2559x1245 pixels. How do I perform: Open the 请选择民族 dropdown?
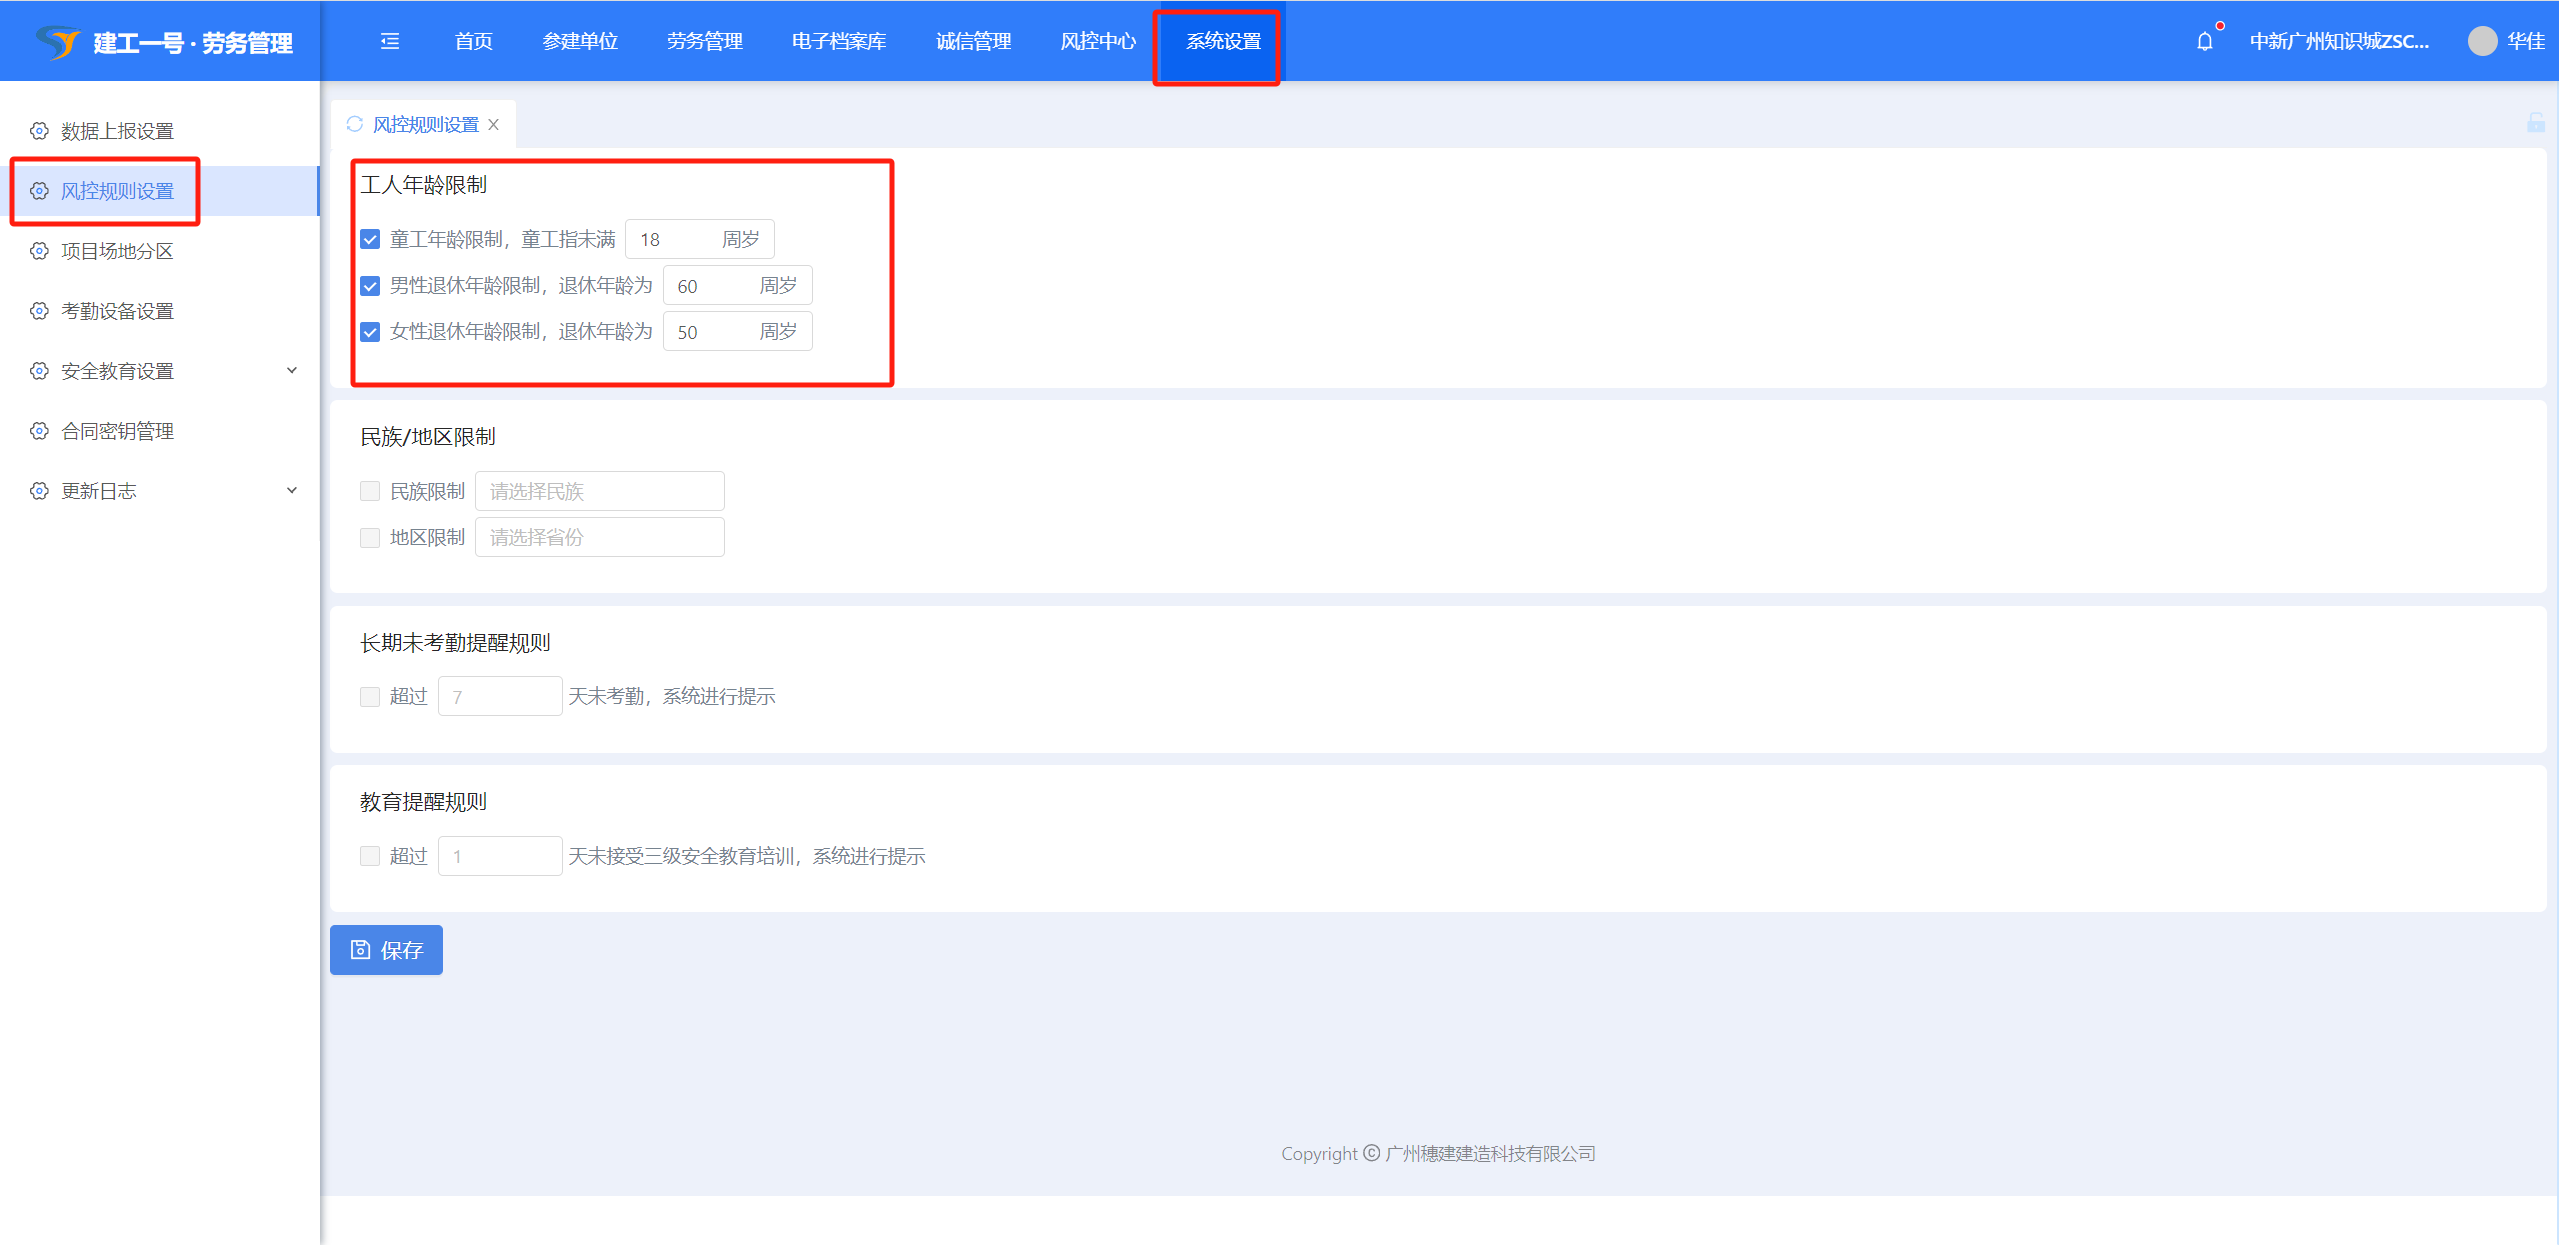[x=599, y=491]
